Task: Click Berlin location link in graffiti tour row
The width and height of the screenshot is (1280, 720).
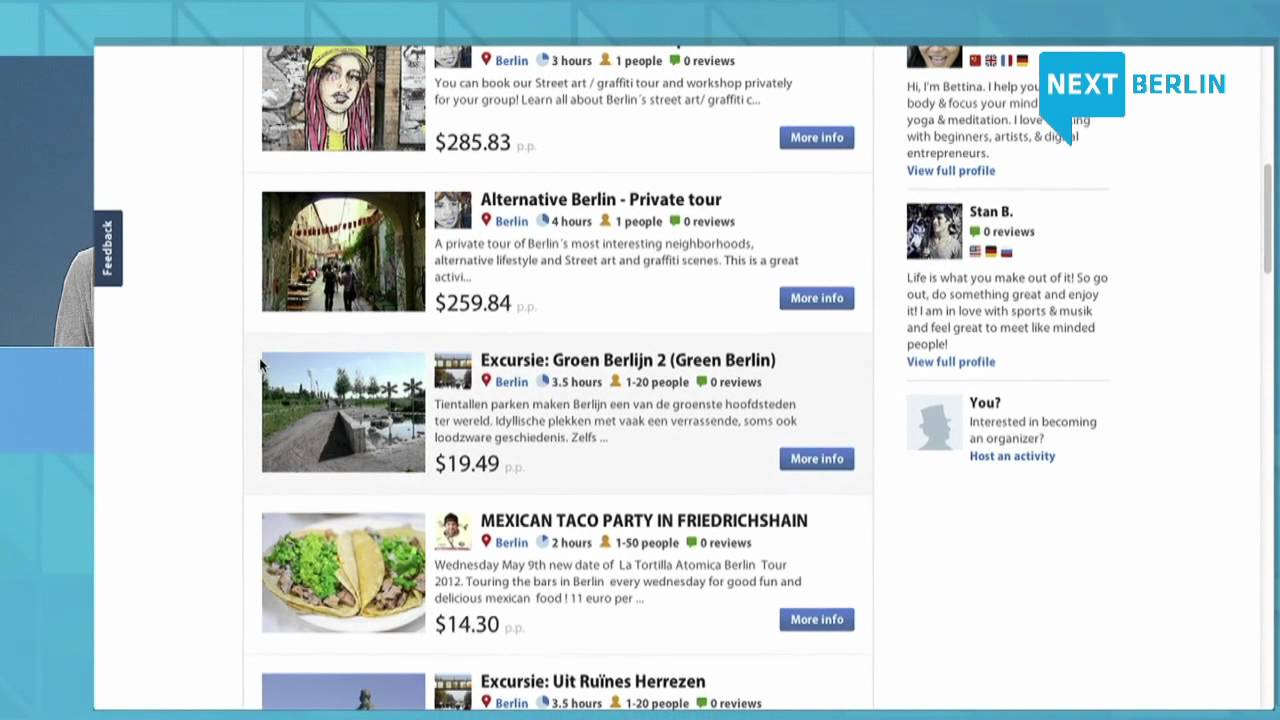Action: pos(511,61)
